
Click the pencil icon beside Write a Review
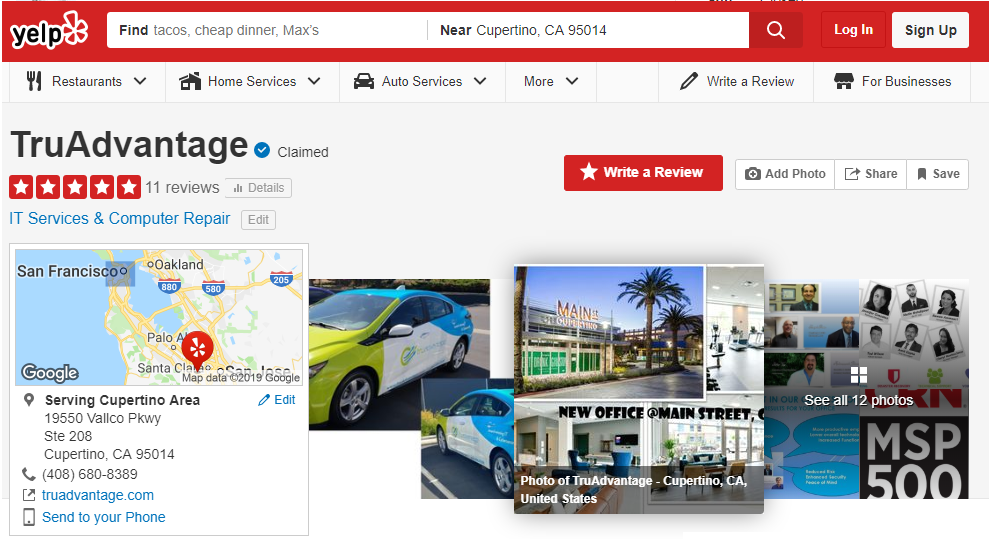[688, 81]
